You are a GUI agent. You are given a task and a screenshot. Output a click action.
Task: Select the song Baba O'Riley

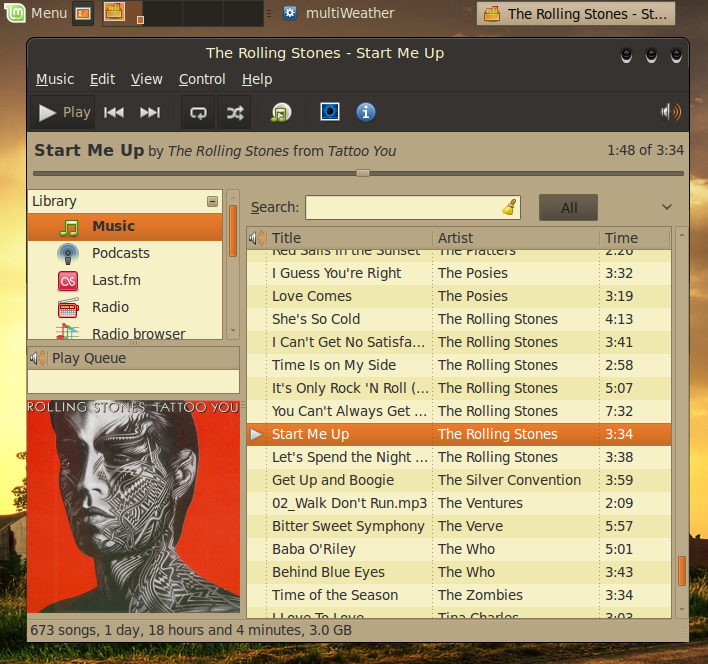pyautogui.click(x=459, y=549)
